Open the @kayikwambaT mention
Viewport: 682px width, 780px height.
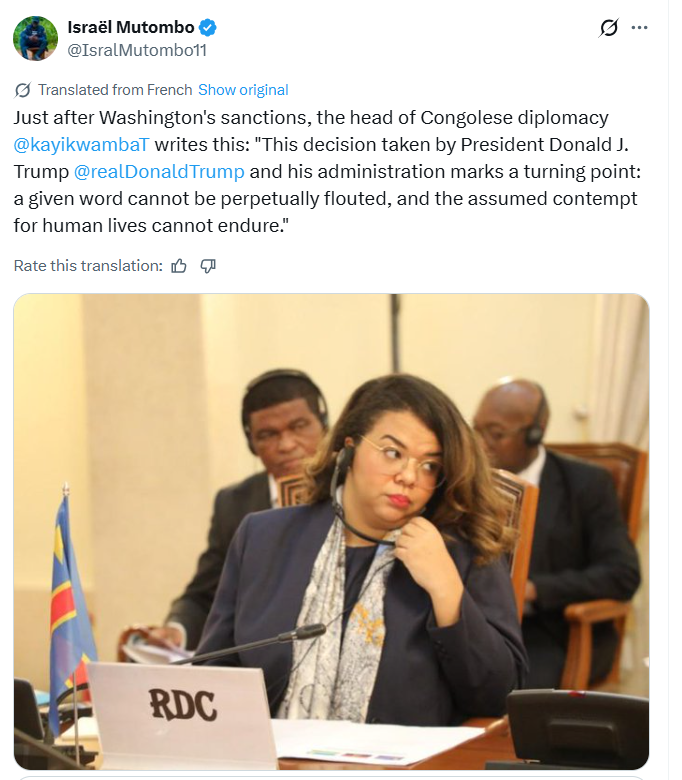pos(81,145)
